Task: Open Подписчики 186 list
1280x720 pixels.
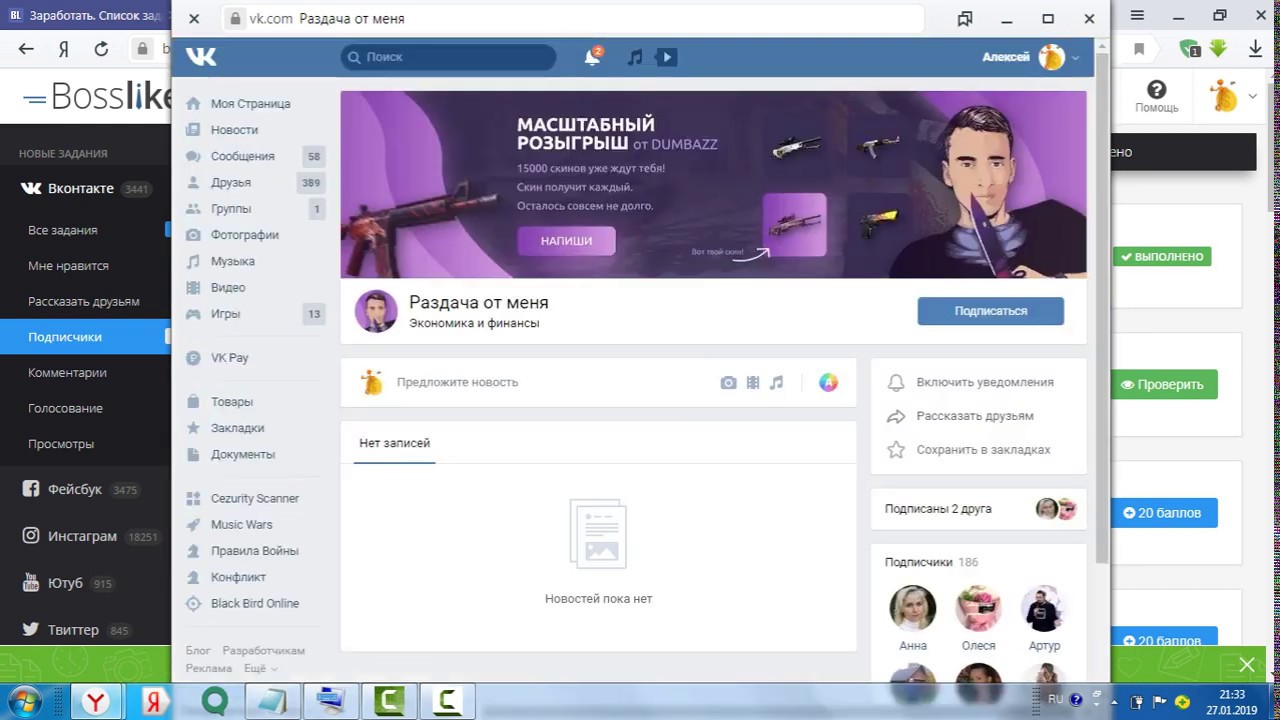Action: [931, 562]
